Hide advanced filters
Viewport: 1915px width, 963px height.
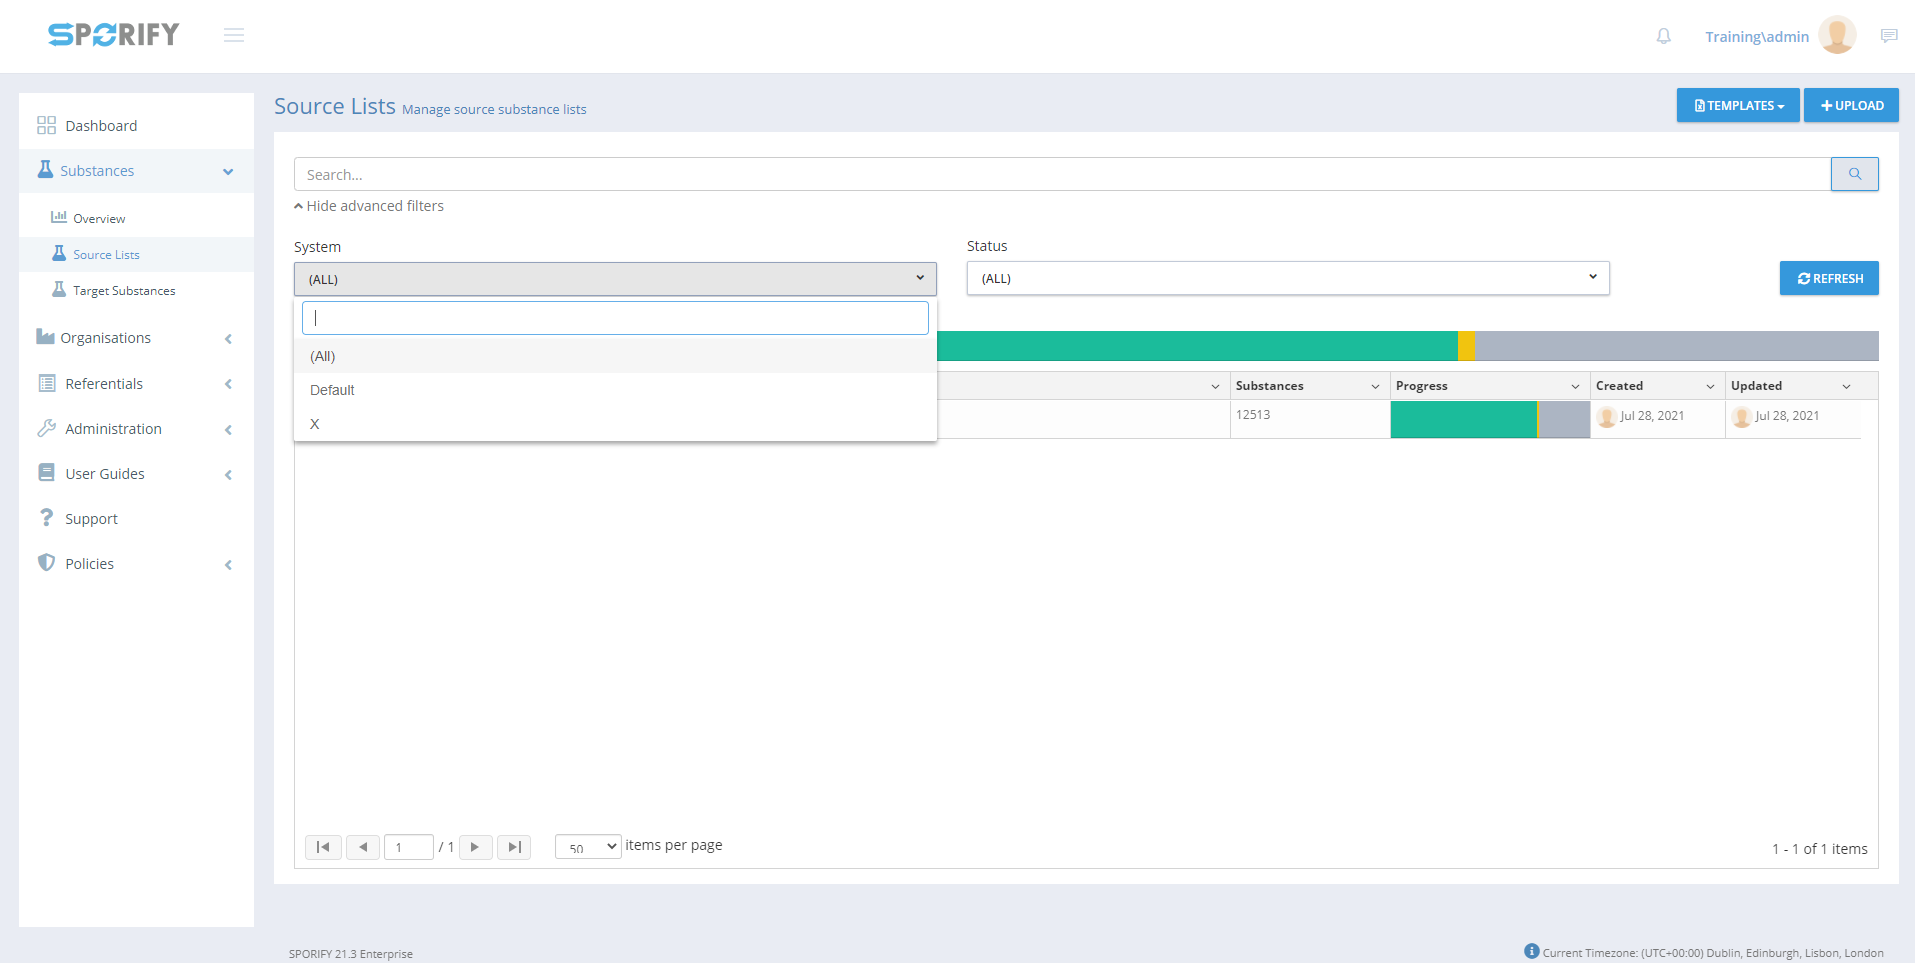pyautogui.click(x=369, y=206)
